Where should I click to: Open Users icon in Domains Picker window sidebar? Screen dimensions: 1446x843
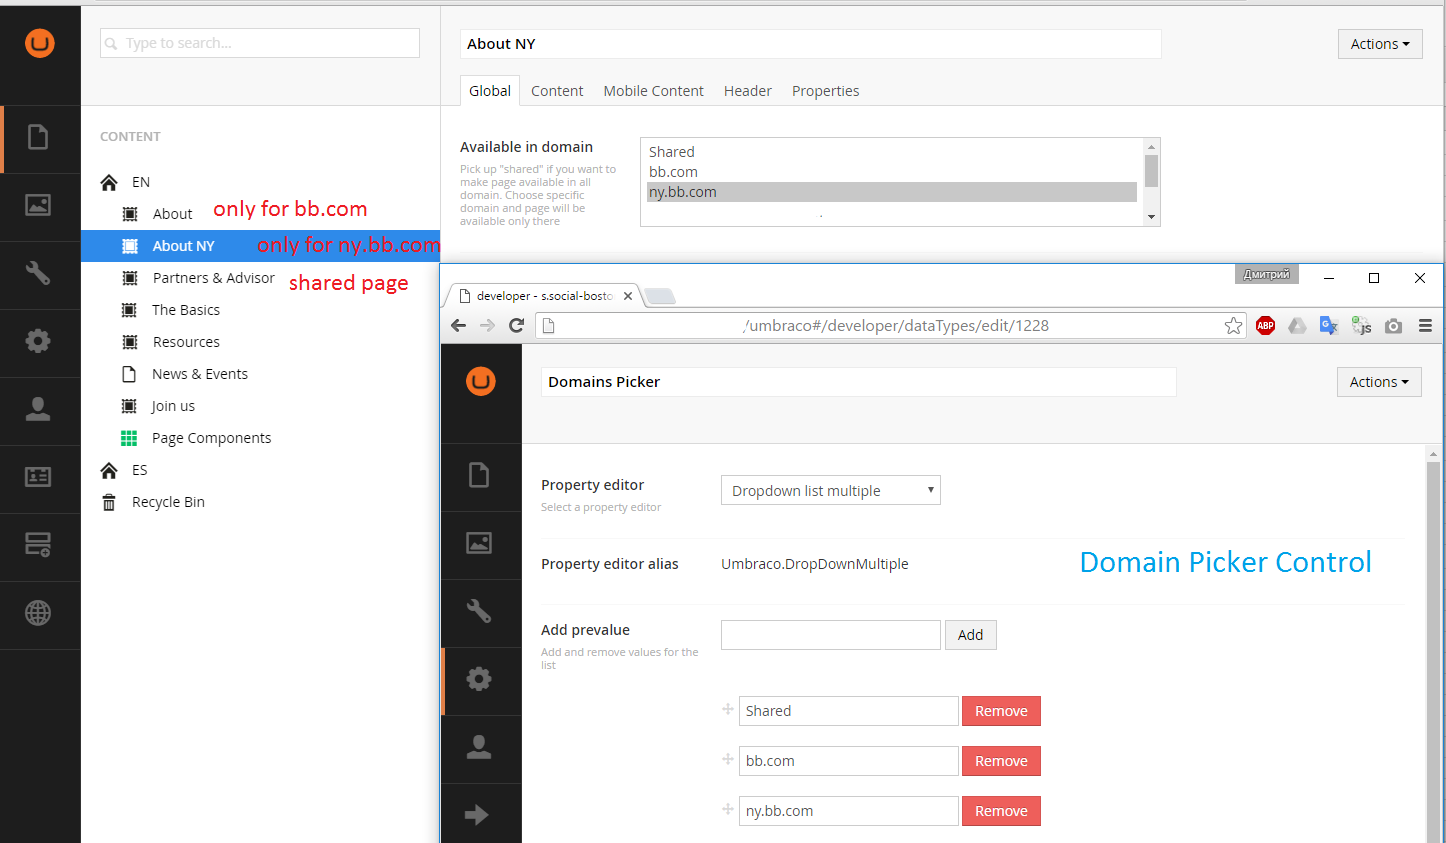coord(479,747)
